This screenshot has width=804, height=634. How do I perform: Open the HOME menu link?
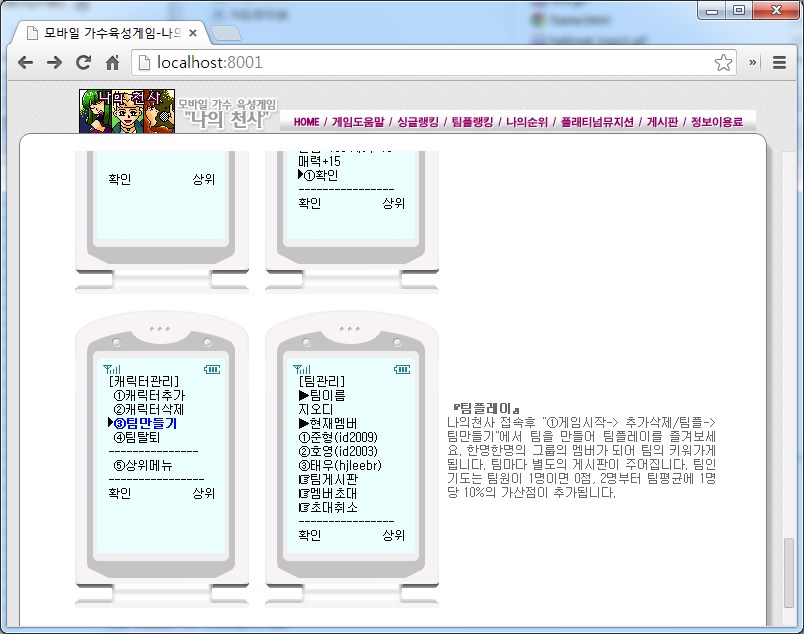coord(306,122)
